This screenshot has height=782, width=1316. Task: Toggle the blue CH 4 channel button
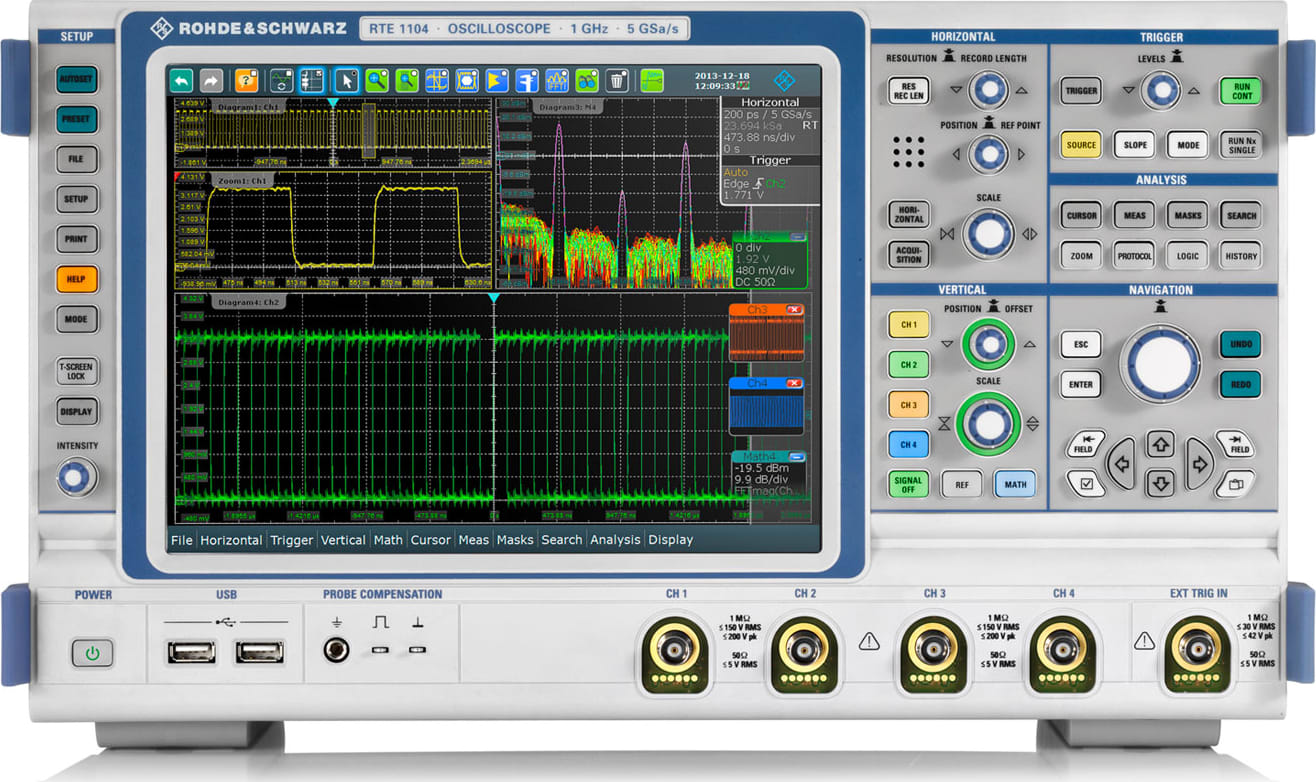pos(908,444)
